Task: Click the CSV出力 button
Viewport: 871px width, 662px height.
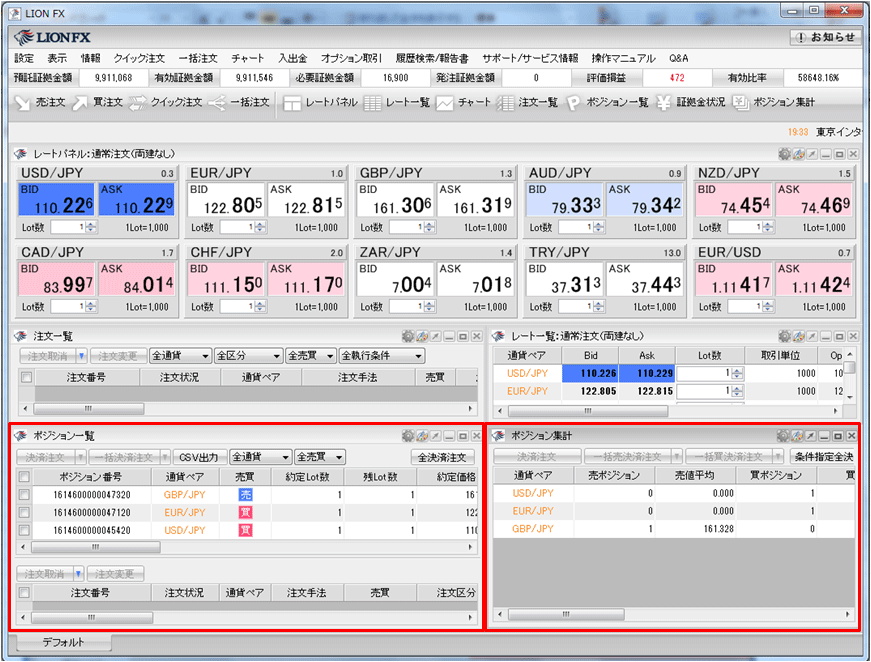Action: [x=199, y=457]
